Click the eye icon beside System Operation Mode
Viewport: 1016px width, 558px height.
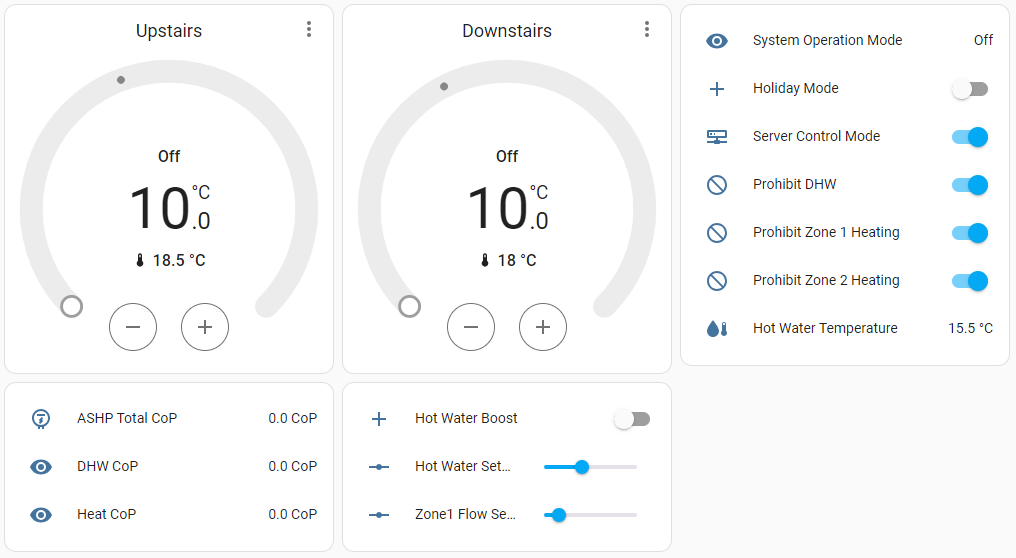pyautogui.click(x=717, y=41)
